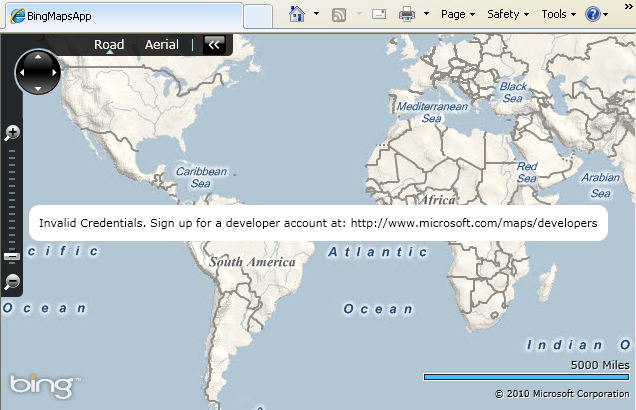Click the Africa label on map
Image resolution: width=636 pixels, height=410 pixels.
[437, 199]
